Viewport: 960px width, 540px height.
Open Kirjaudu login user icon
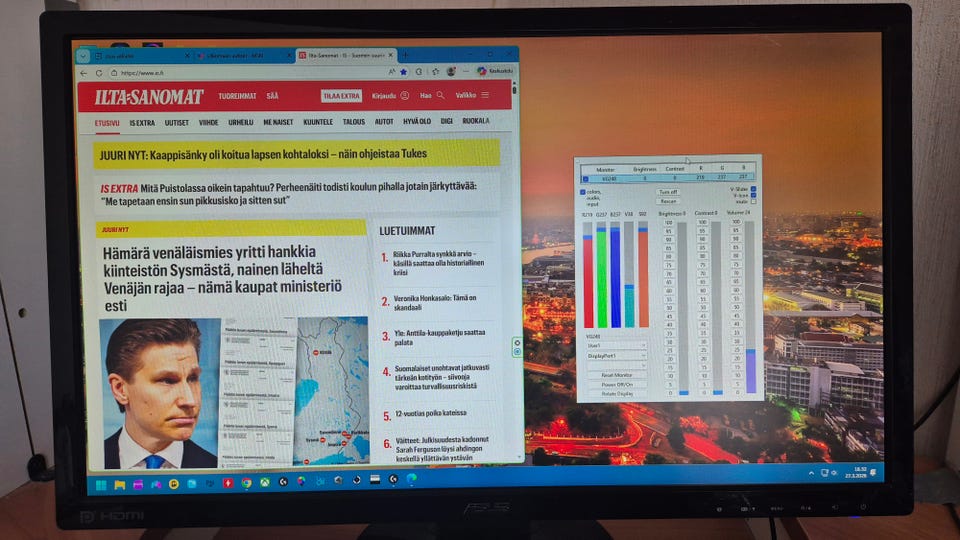[x=405, y=96]
